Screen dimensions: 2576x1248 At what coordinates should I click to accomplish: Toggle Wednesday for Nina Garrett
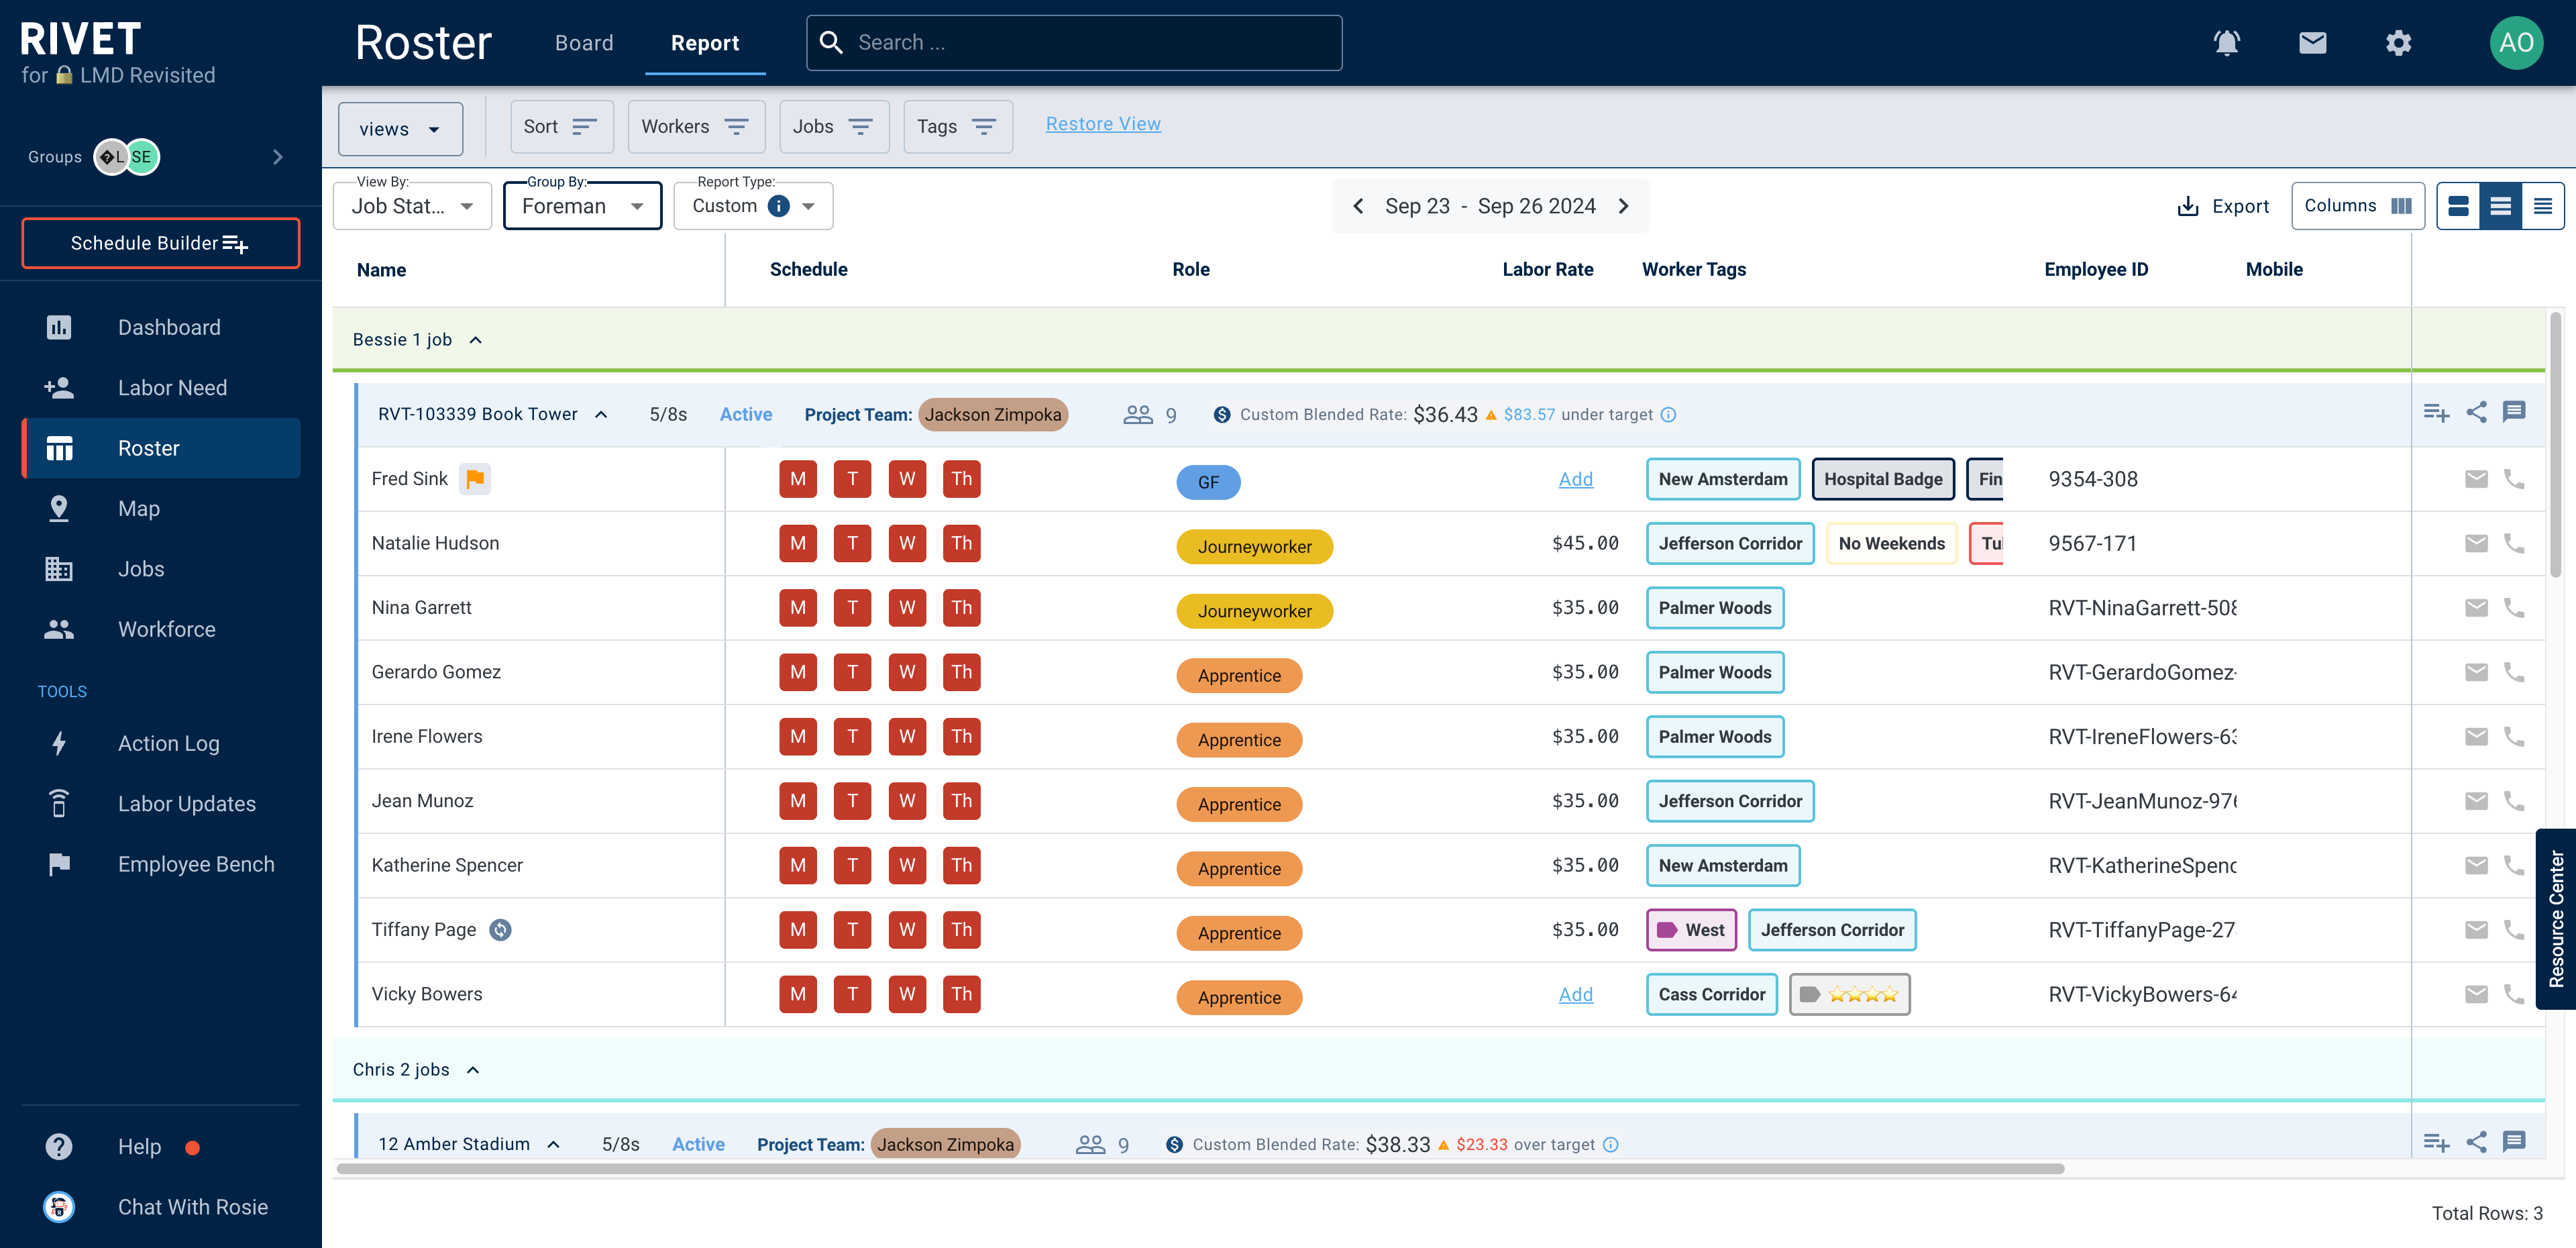(907, 608)
